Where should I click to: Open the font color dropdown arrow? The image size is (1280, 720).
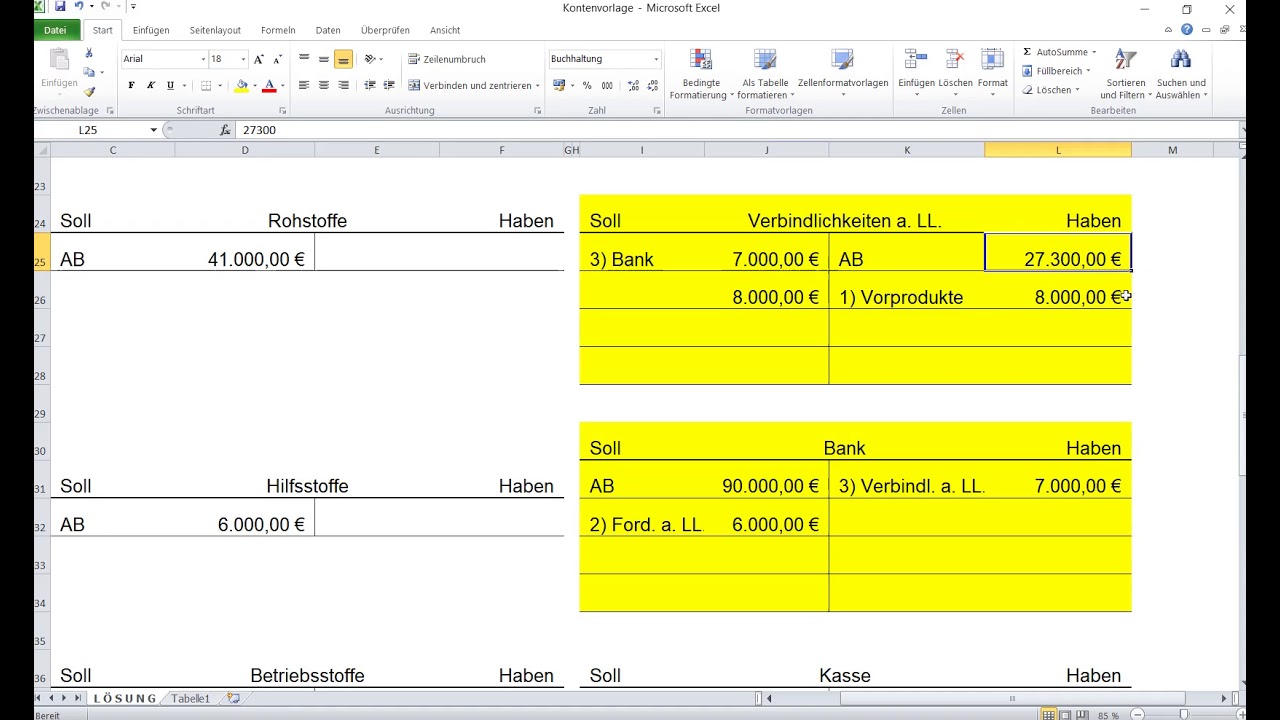pos(282,85)
